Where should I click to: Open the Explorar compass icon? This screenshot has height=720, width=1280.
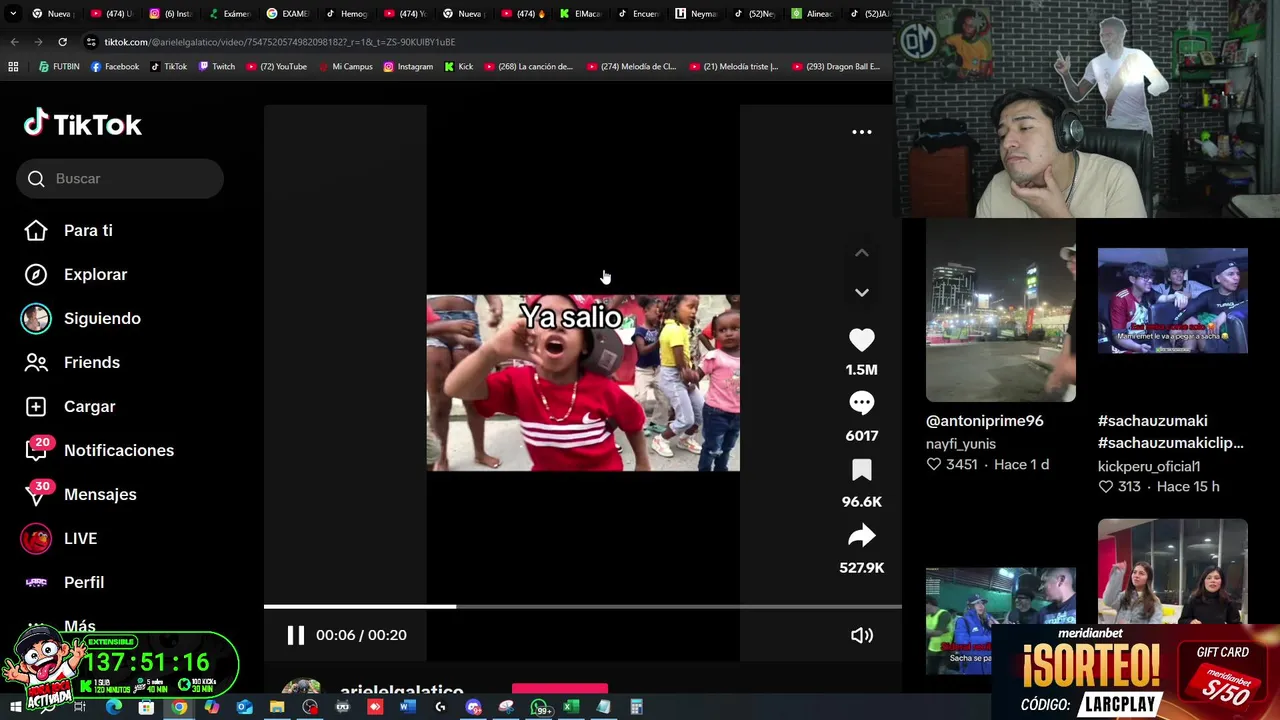click(36, 274)
